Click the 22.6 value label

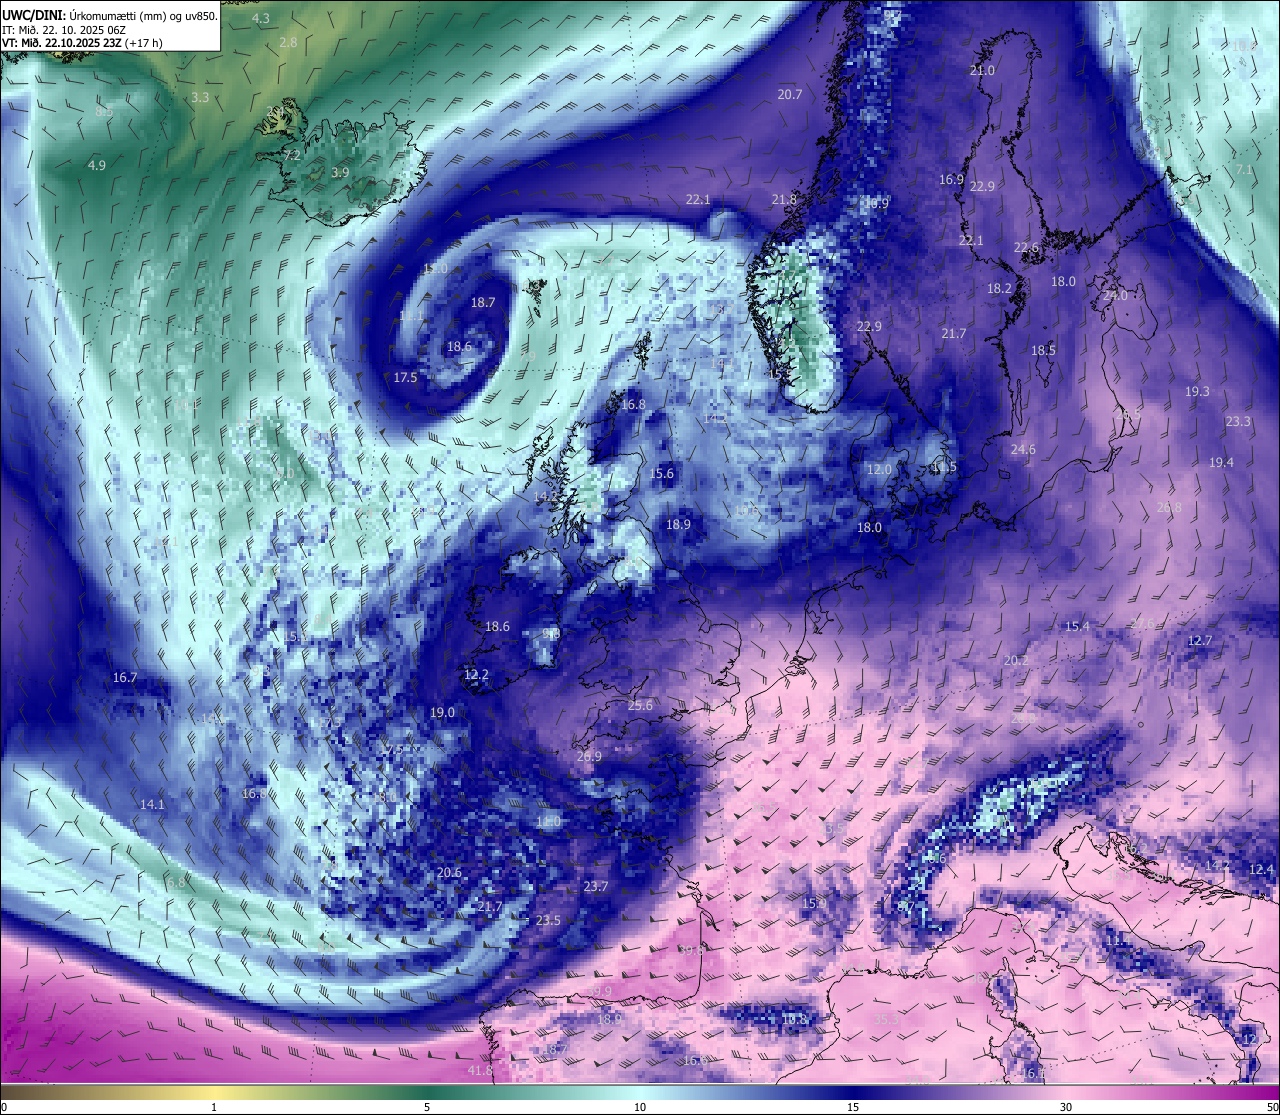(x=1026, y=248)
